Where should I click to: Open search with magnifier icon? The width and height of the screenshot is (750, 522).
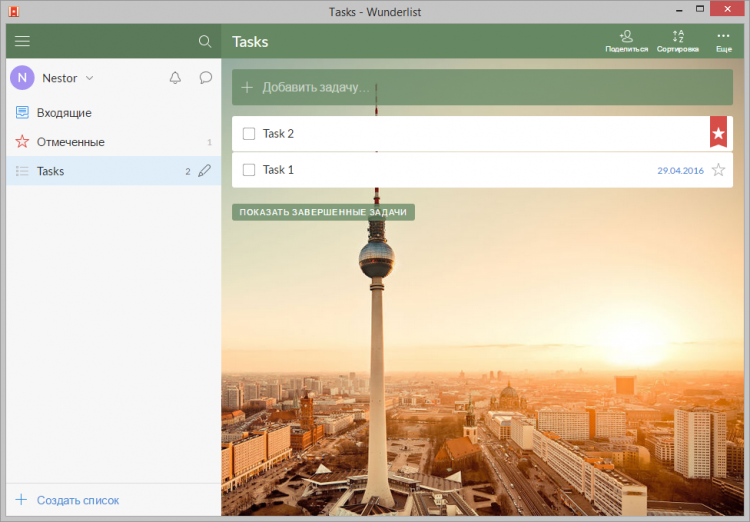[x=205, y=41]
